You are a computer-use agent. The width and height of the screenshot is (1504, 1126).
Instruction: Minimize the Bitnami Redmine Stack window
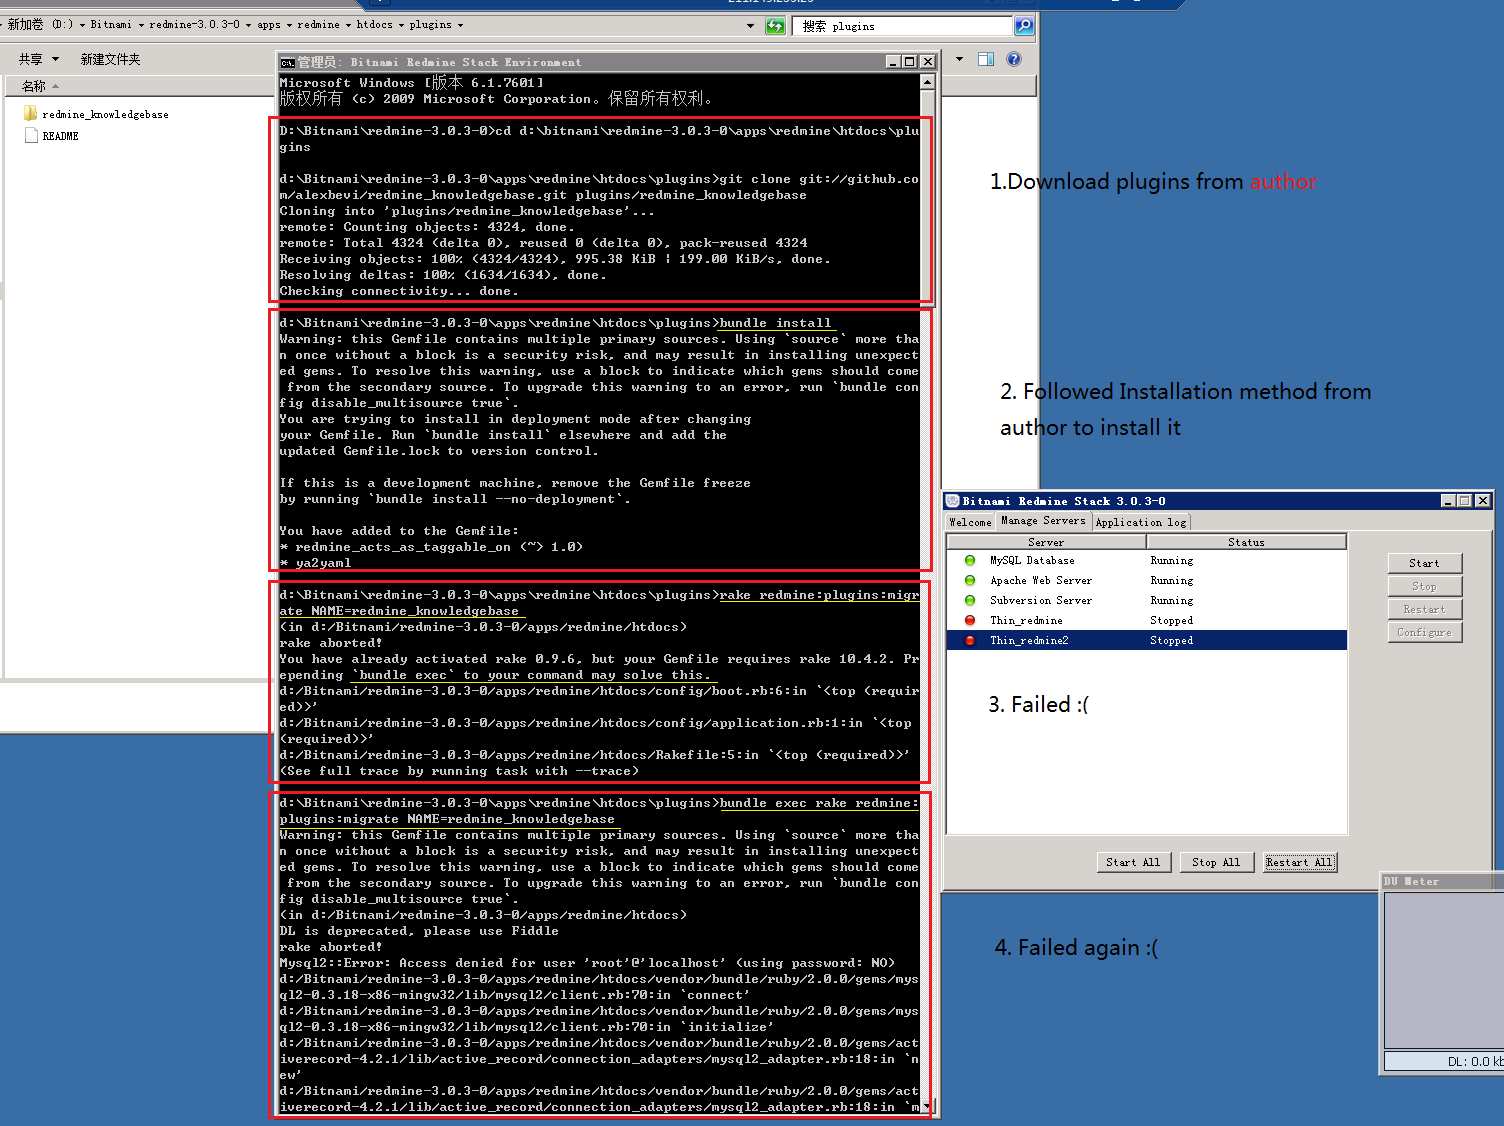click(x=1448, y=501)
